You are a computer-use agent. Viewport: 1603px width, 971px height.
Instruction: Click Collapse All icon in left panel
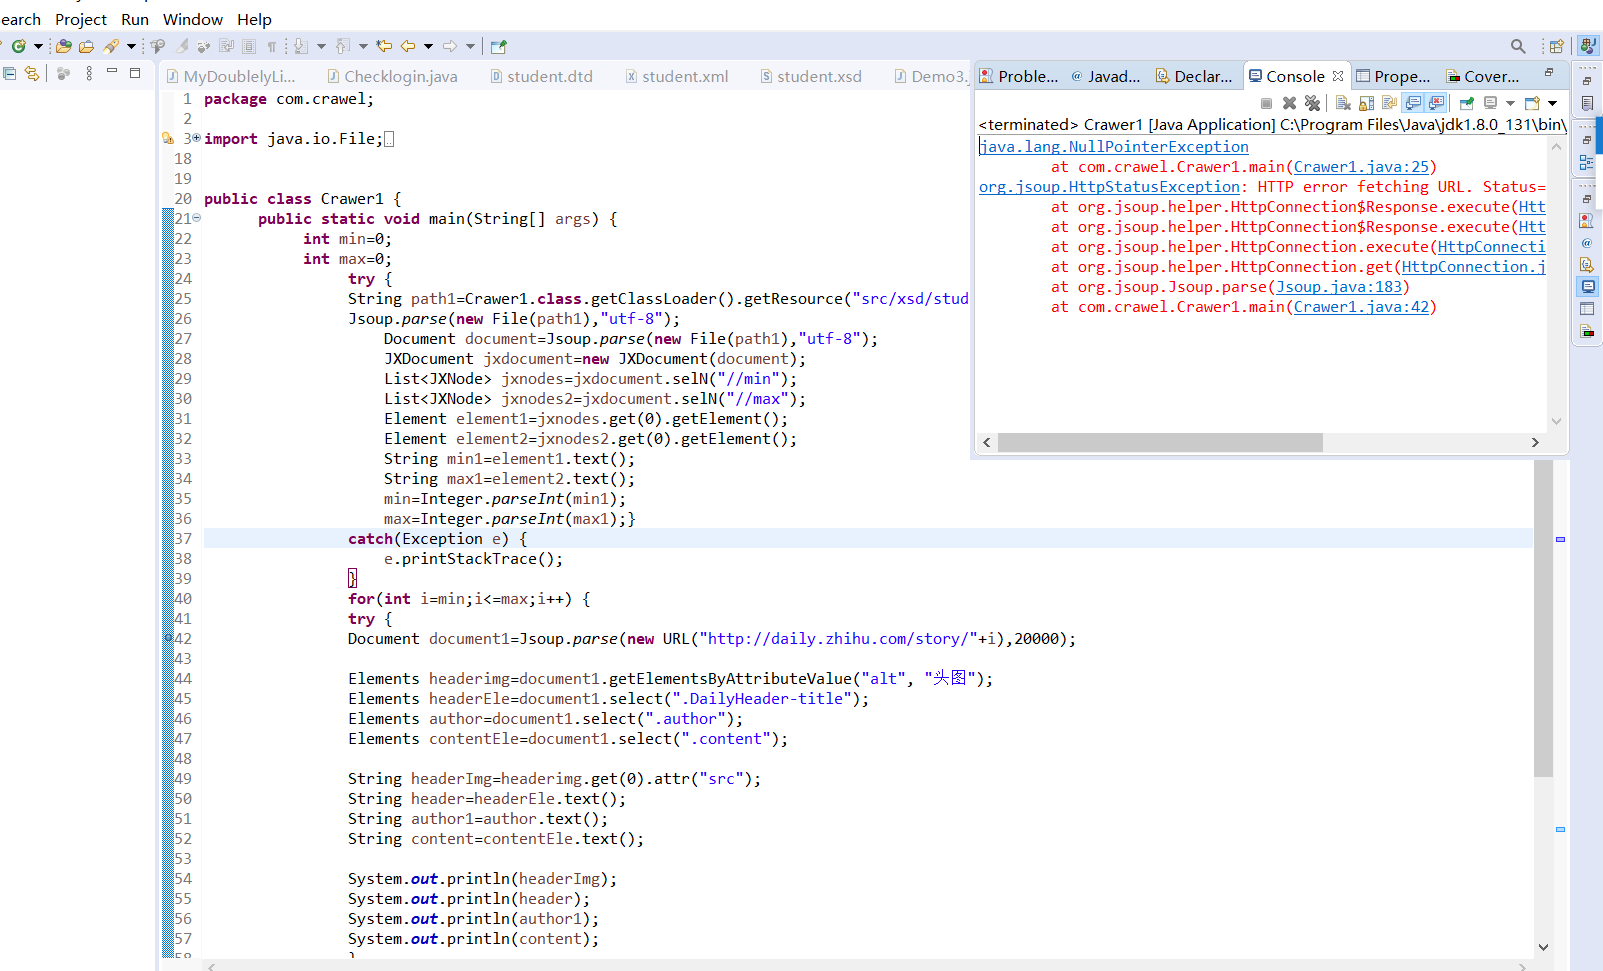(10, 73)
